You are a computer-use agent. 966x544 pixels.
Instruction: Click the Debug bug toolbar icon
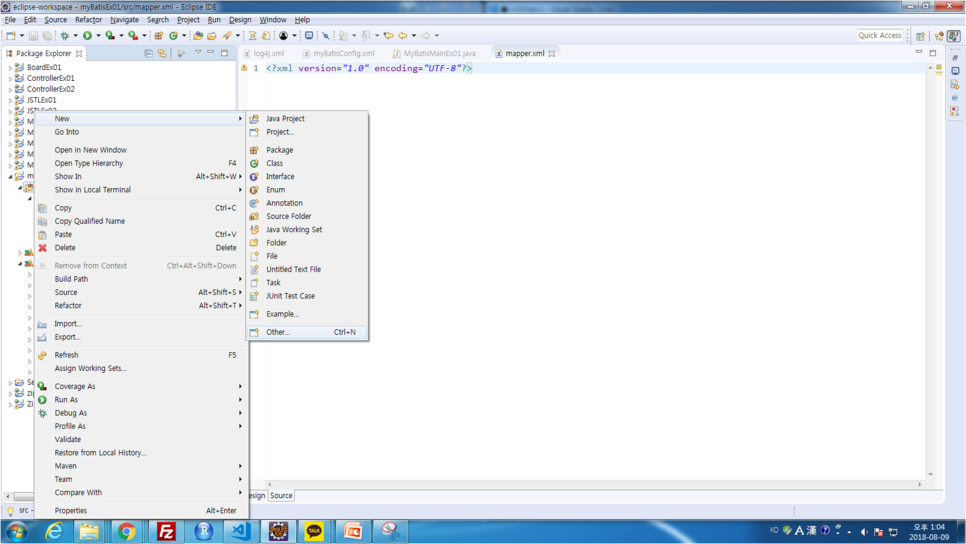point(65,36)
